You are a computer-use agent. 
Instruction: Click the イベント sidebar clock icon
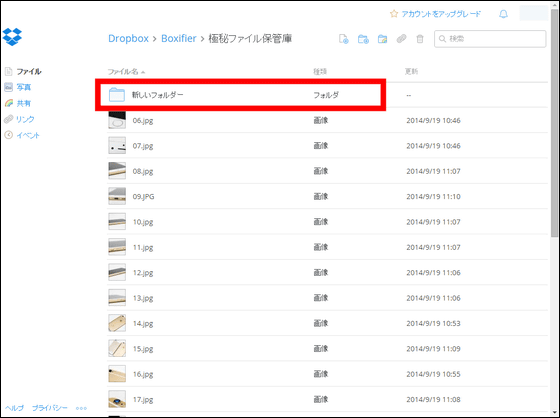point(9,135)
